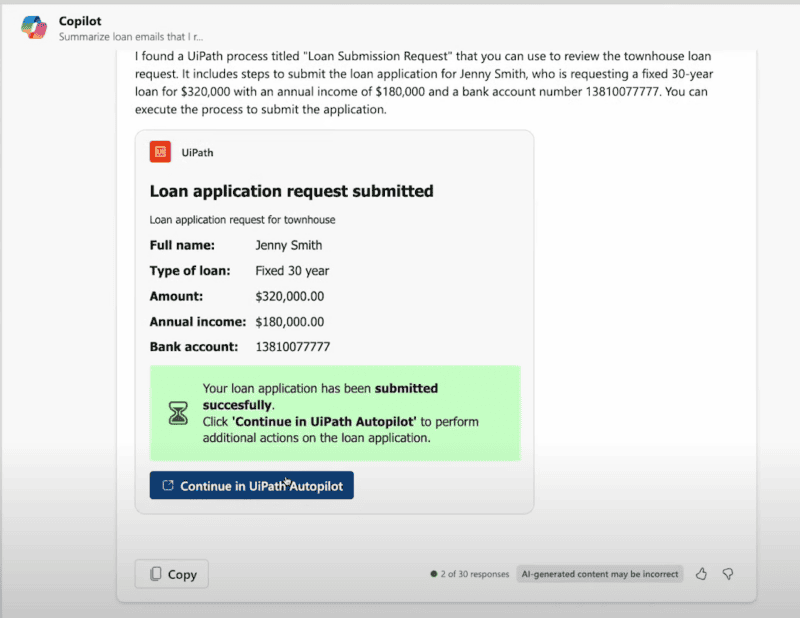
Task: Click the thumbs down feedback icon
Action: 728,574
